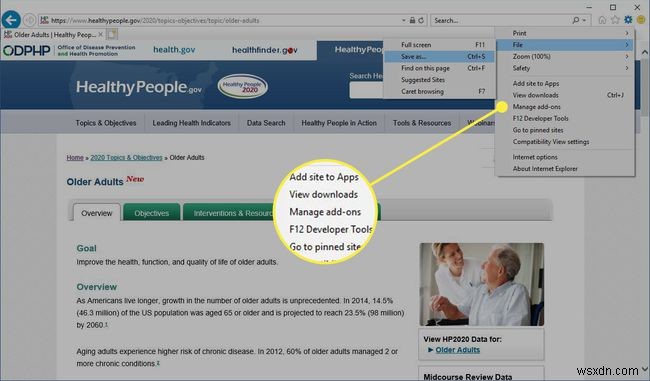
Task: Open Manage add-ons
Action: tap(565, 107)
